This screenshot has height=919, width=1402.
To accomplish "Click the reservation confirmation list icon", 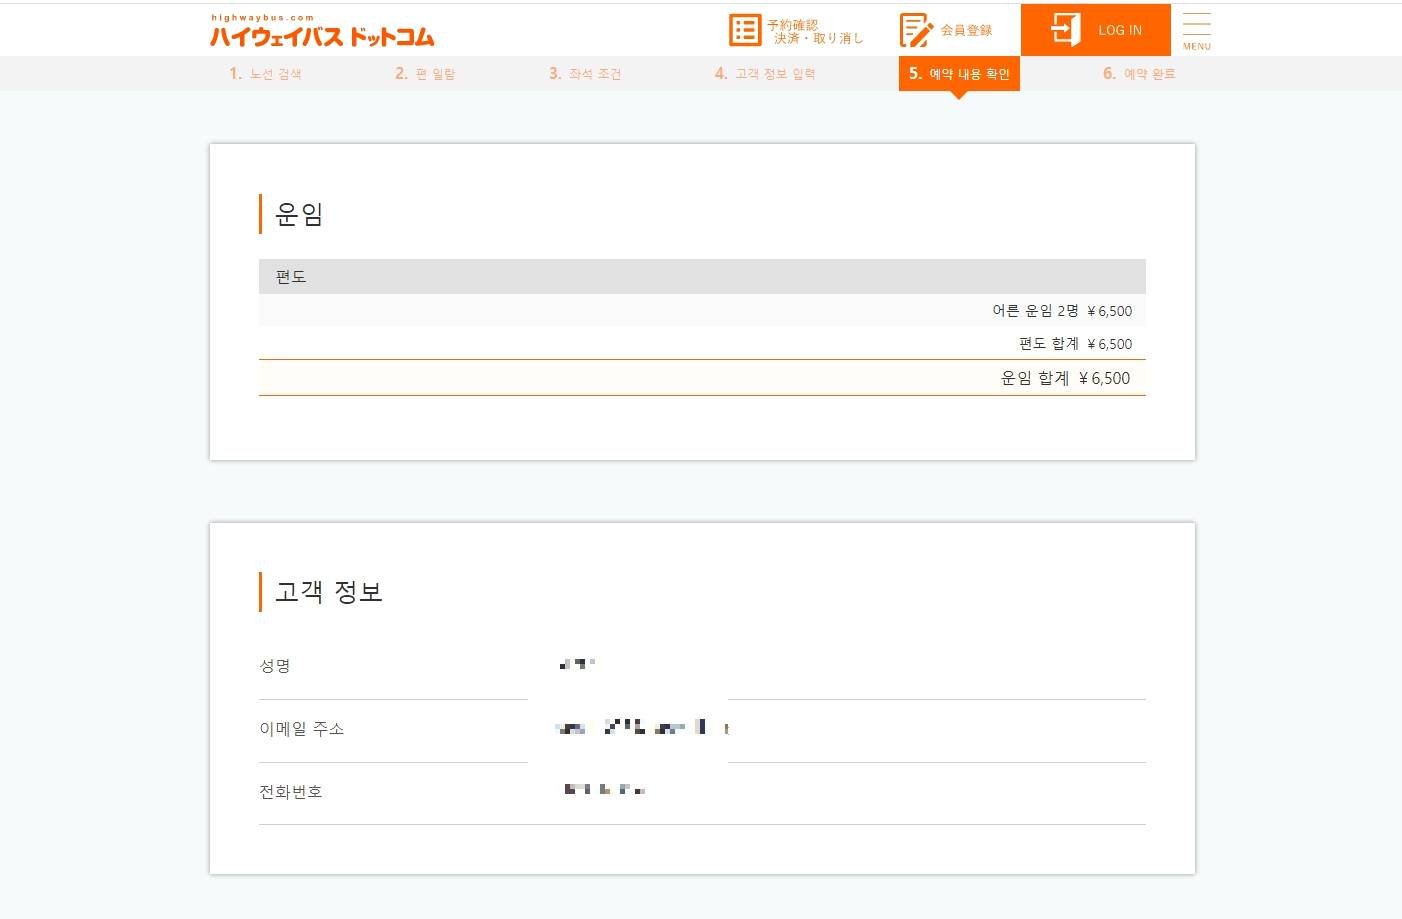I will tap(745, 30).
